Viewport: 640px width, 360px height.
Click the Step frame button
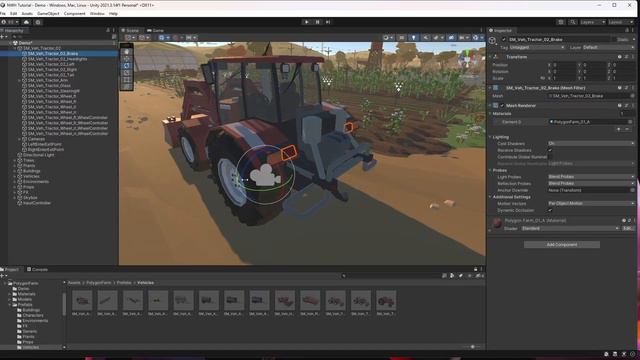pos(328,22)
